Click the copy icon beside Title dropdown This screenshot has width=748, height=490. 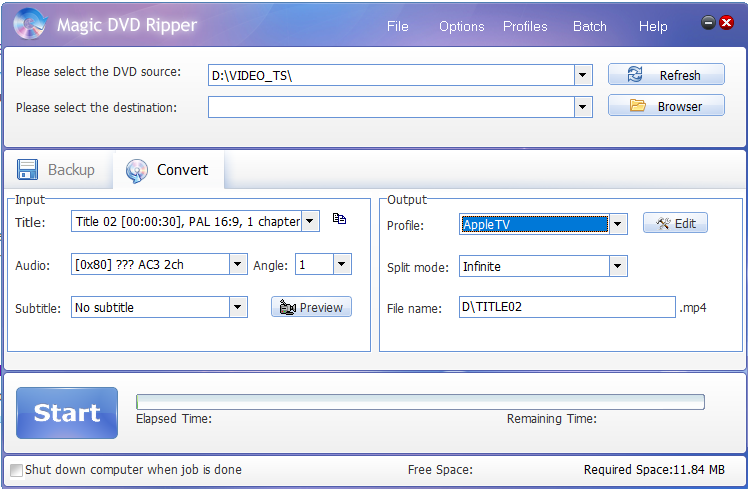[x=339, y=219]
